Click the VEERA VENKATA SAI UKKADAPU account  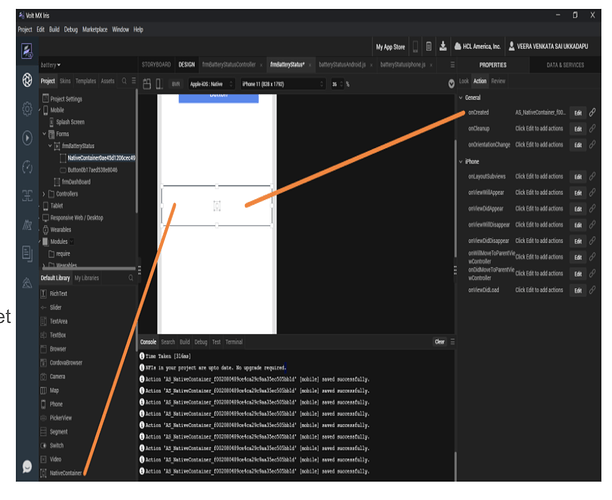[548, 46]
